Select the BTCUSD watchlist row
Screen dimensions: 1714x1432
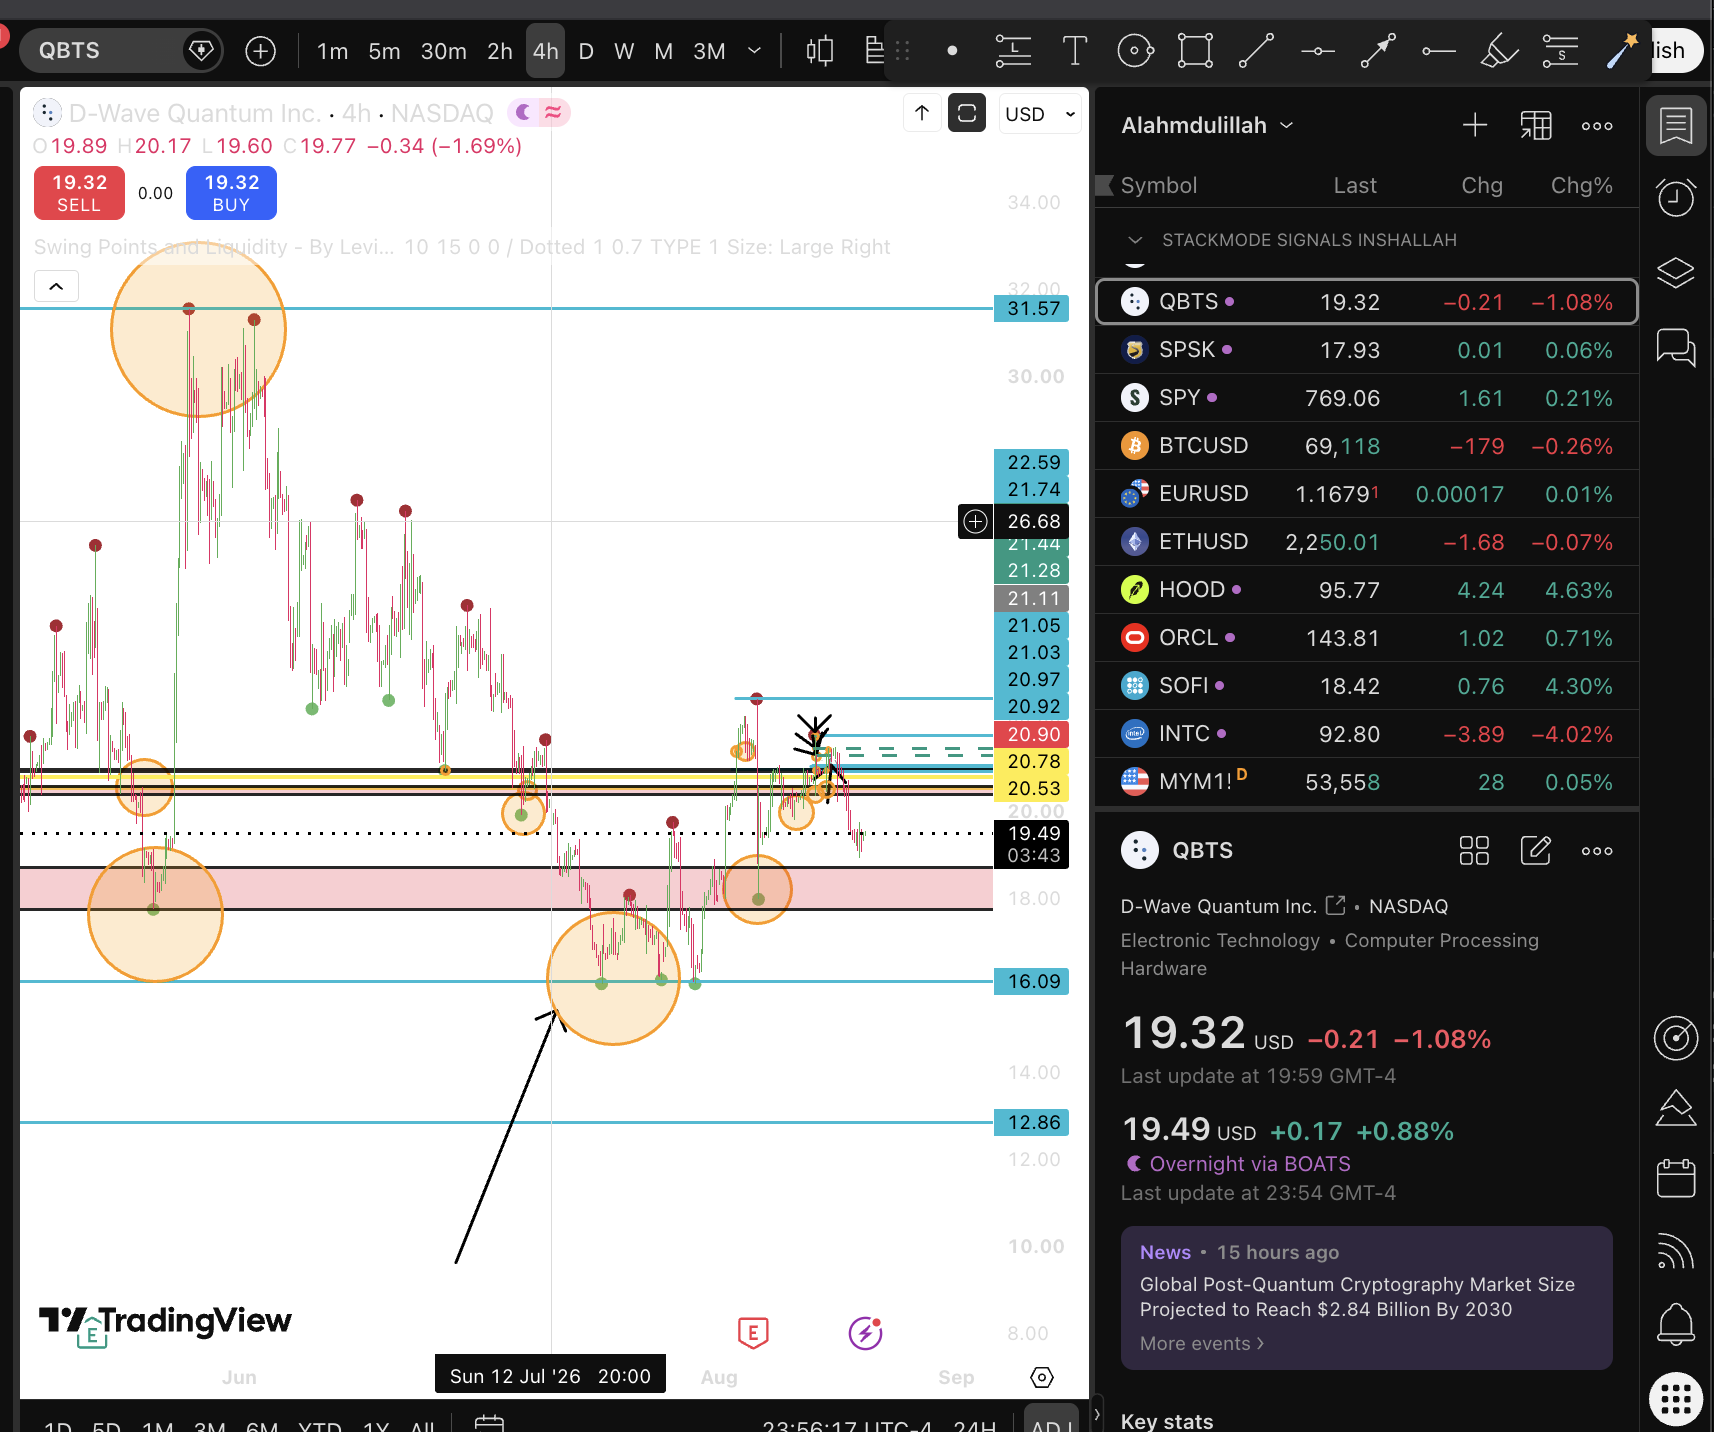point(1367,446)
